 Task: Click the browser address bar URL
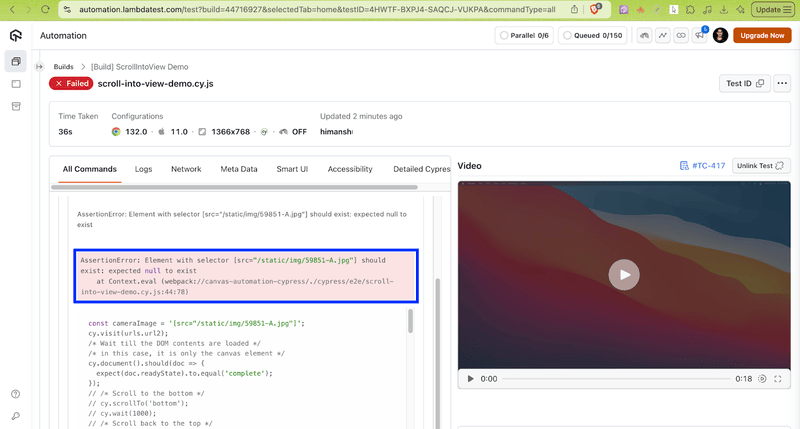click(x=317, y=10)
